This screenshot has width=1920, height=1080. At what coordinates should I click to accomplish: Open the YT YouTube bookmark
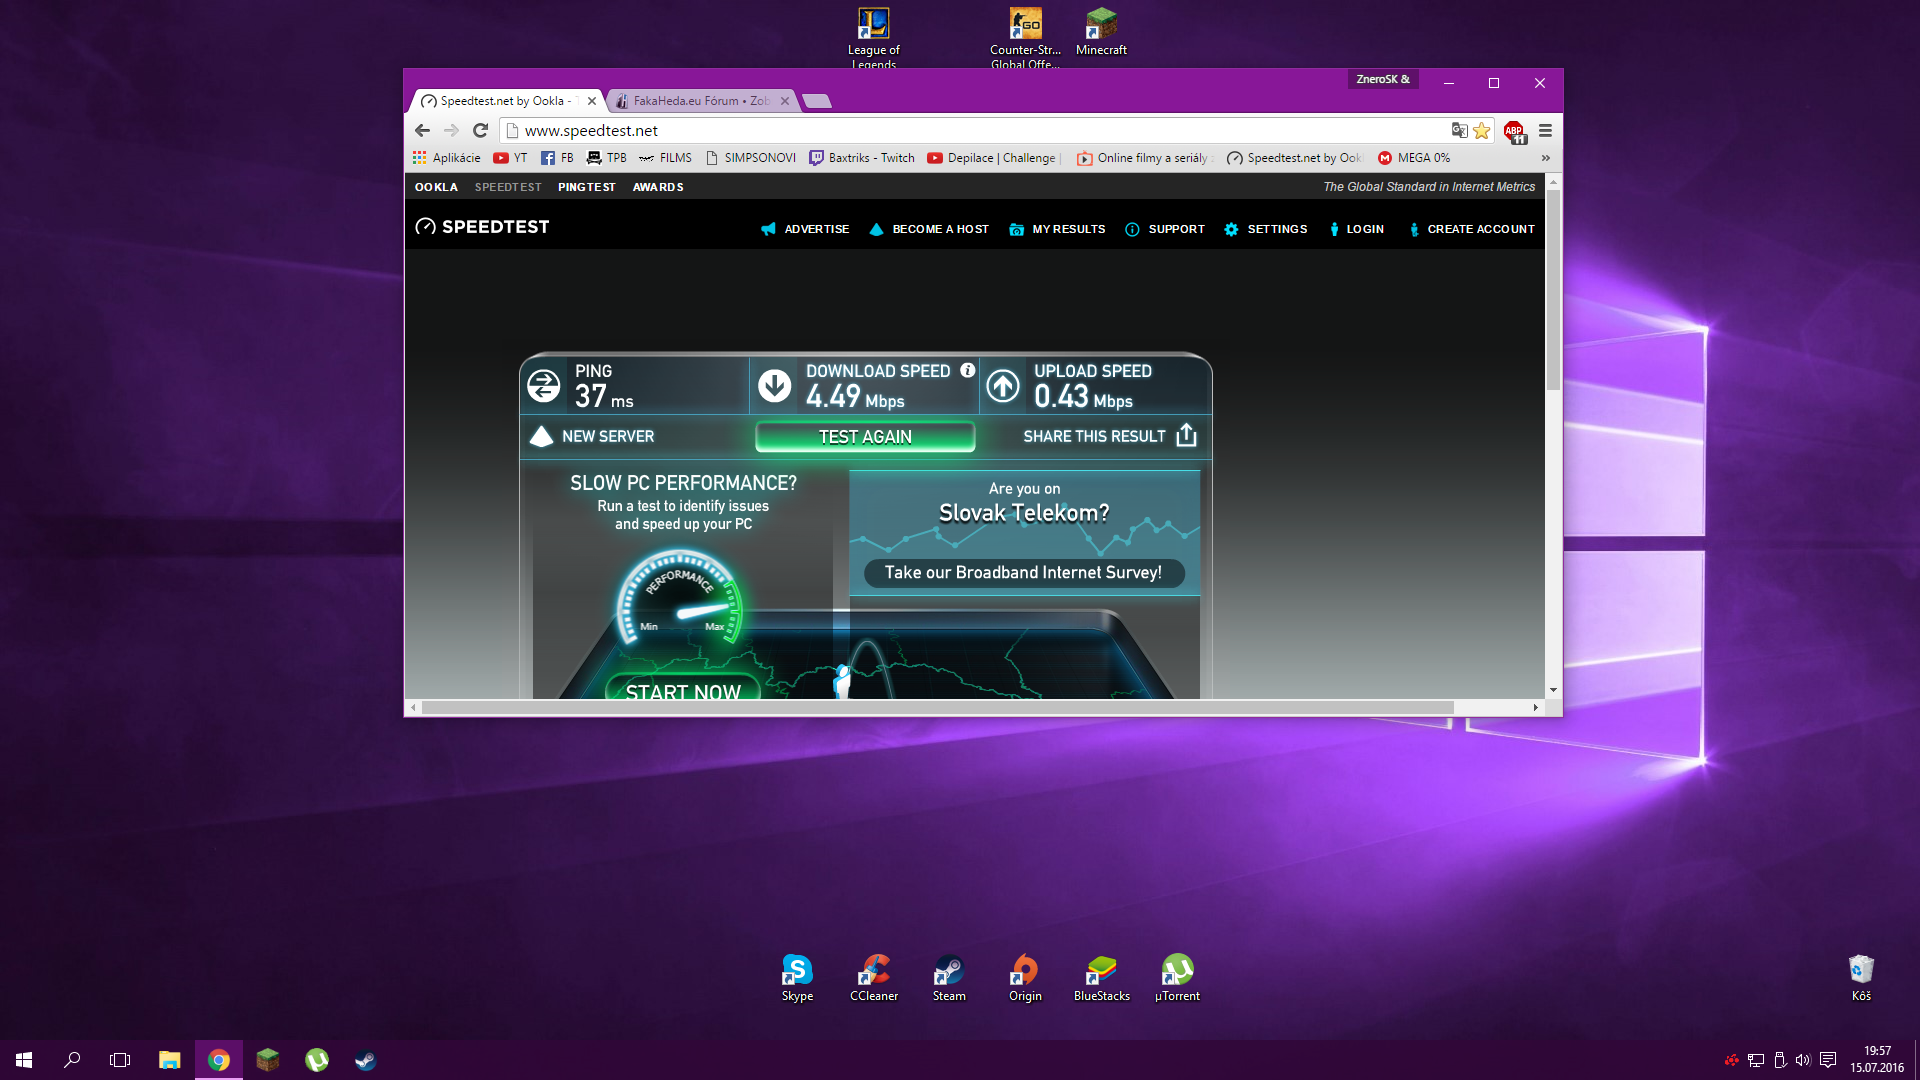coord(510,158)
